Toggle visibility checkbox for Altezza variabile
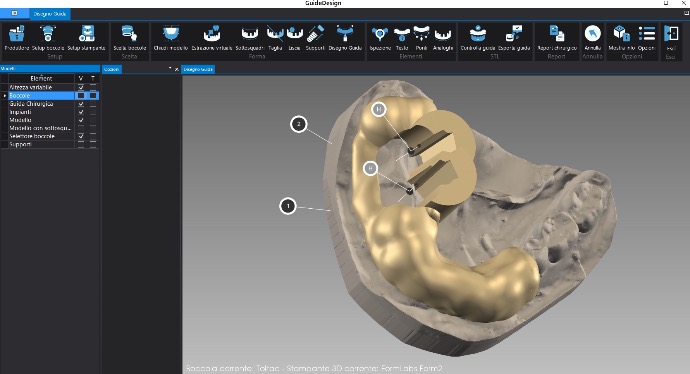 point(81,88)
